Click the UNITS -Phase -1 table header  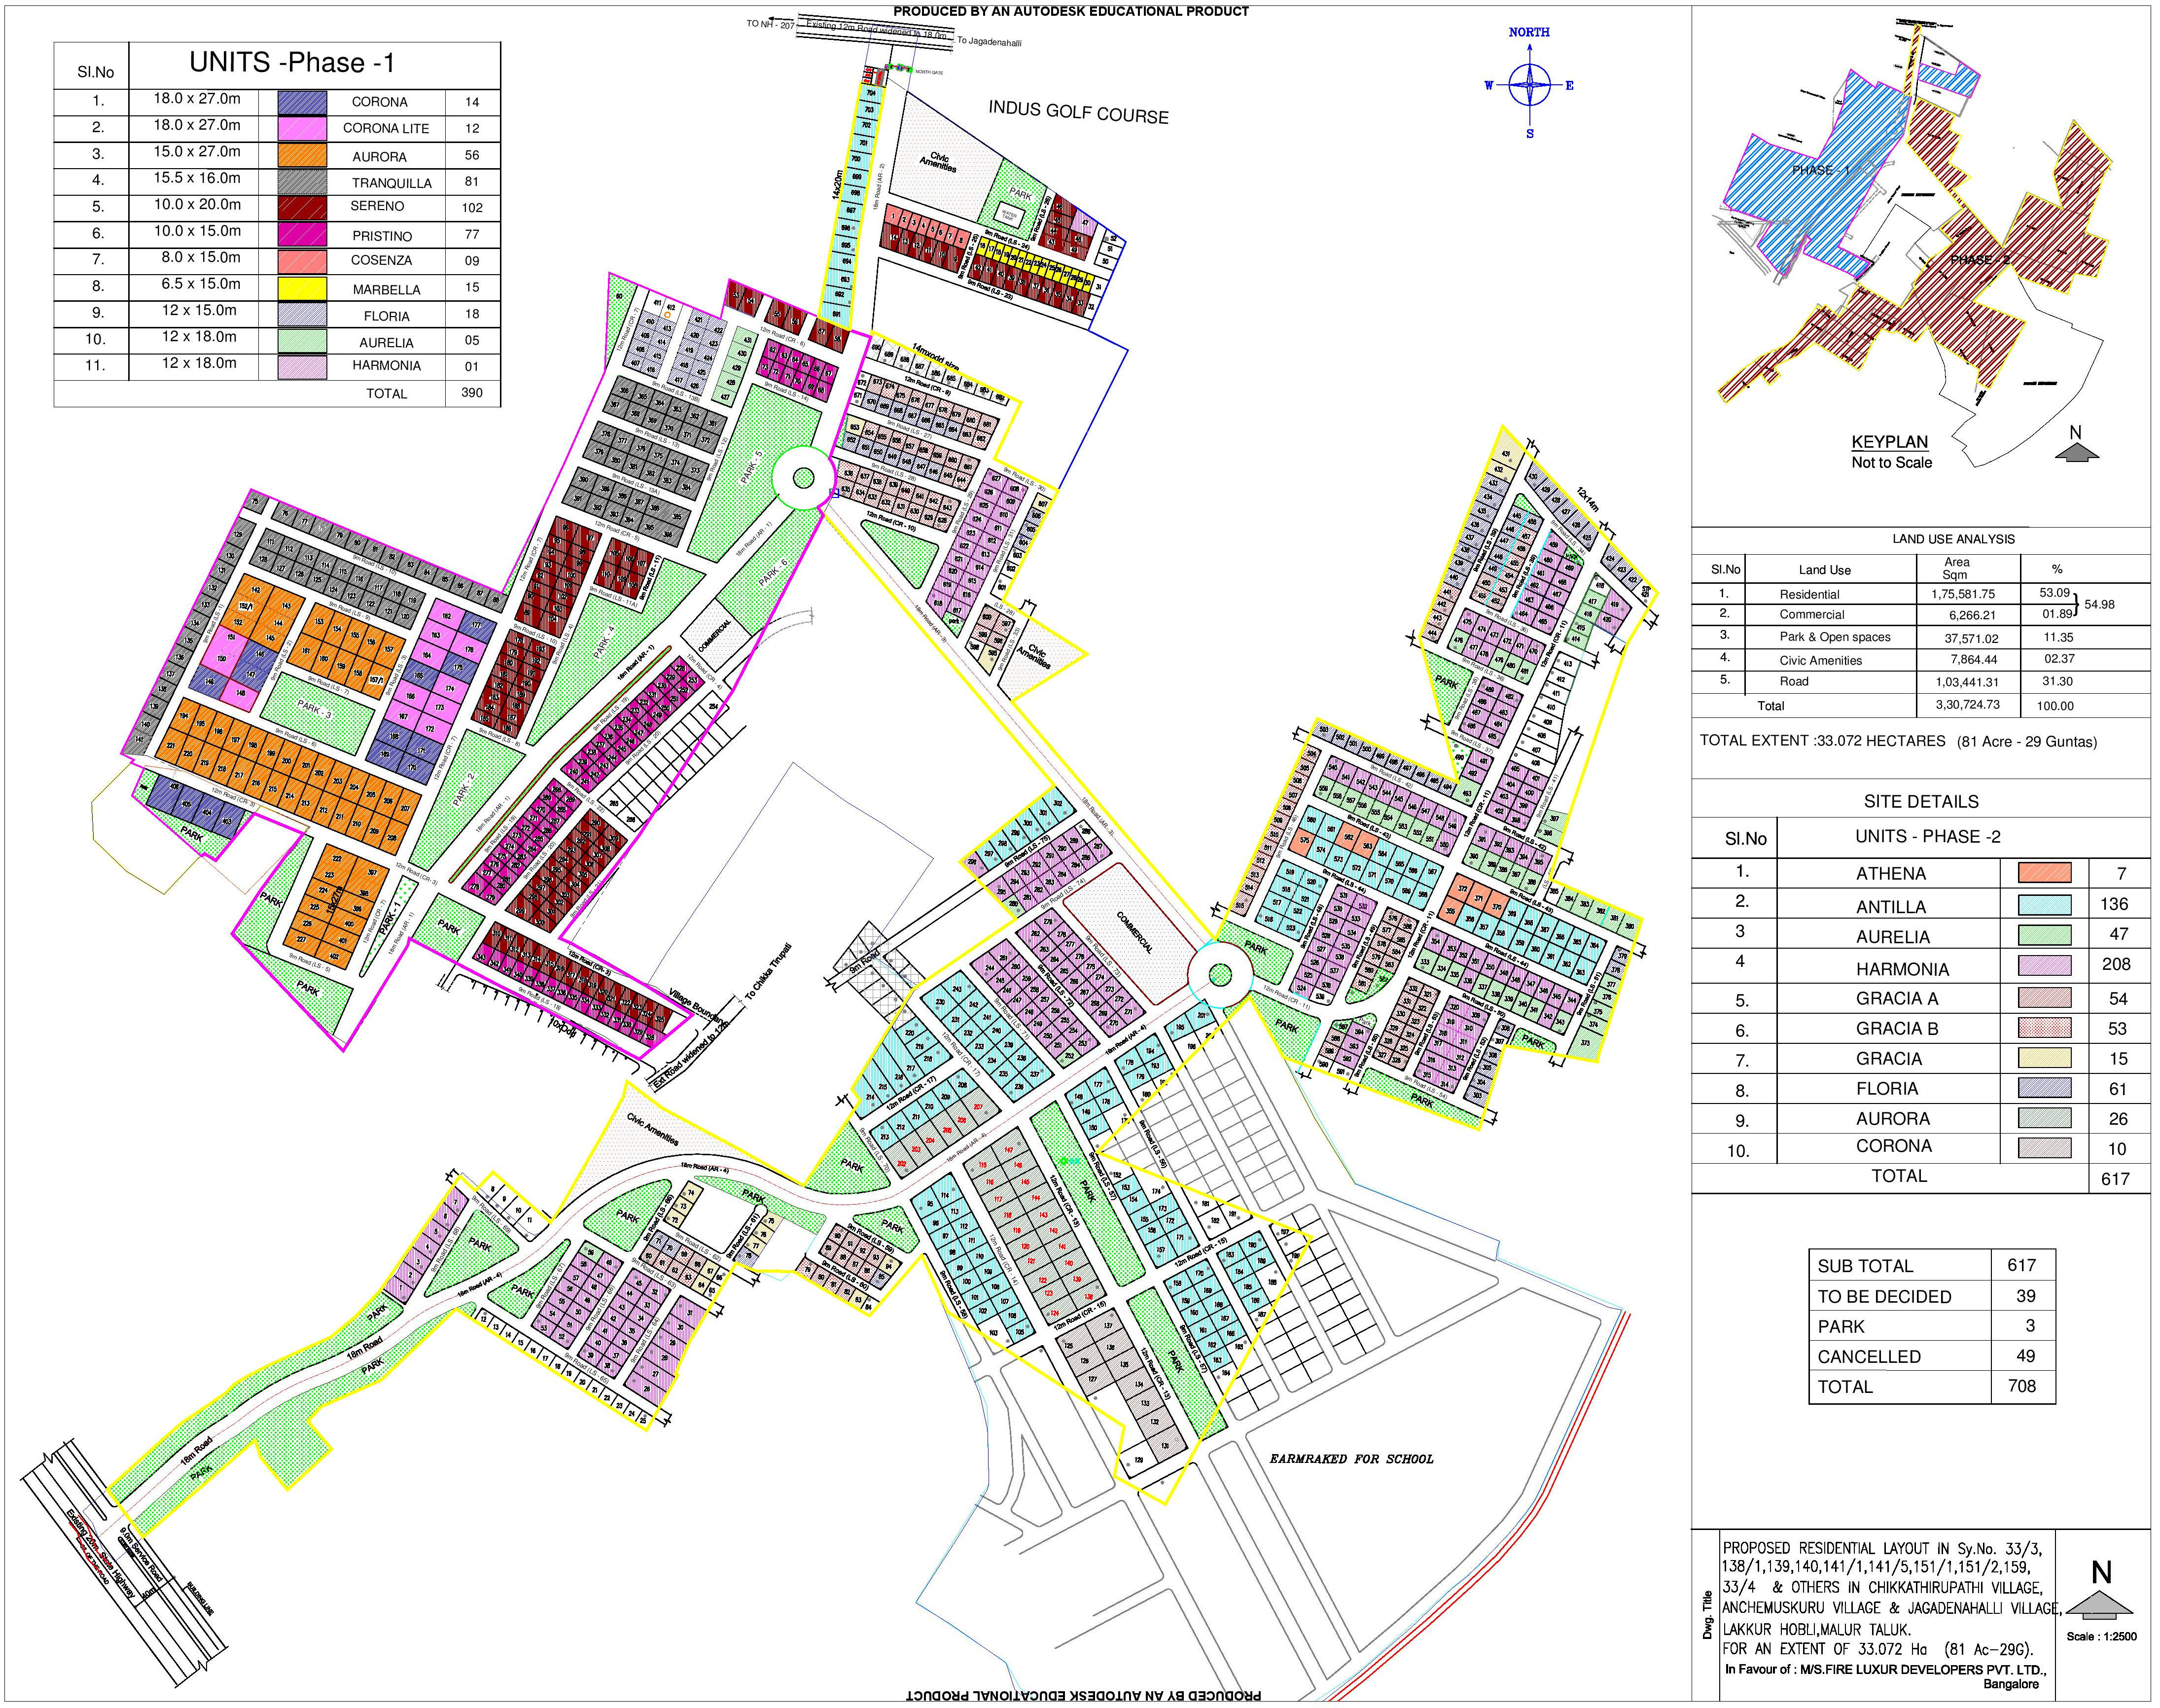pyautogui.click(x=292, y=63)
